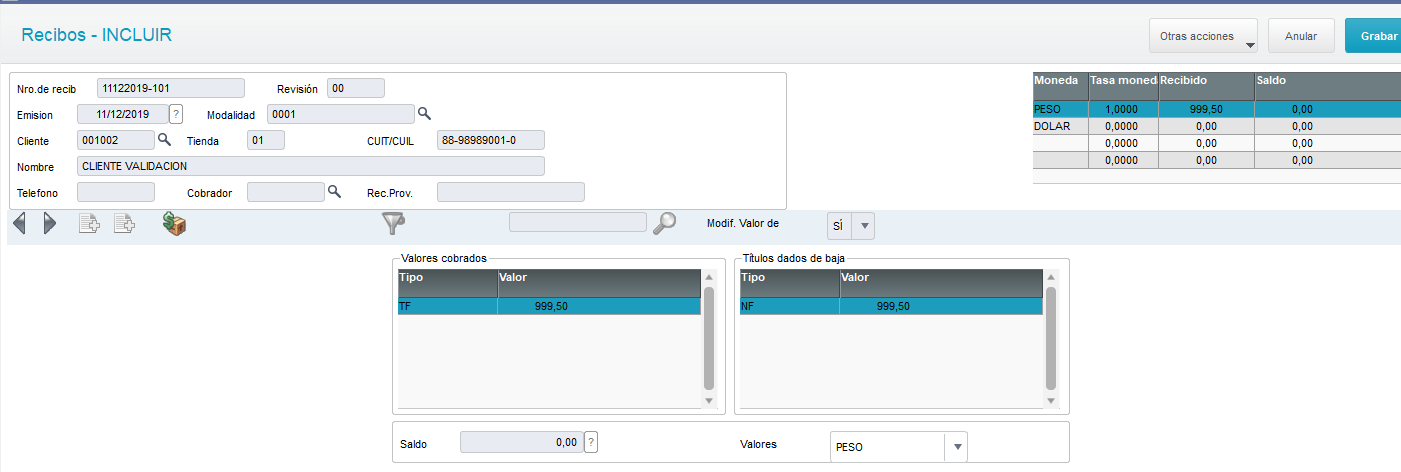
Task: Click the funnel filter icon
Action: tap(394, 224)
